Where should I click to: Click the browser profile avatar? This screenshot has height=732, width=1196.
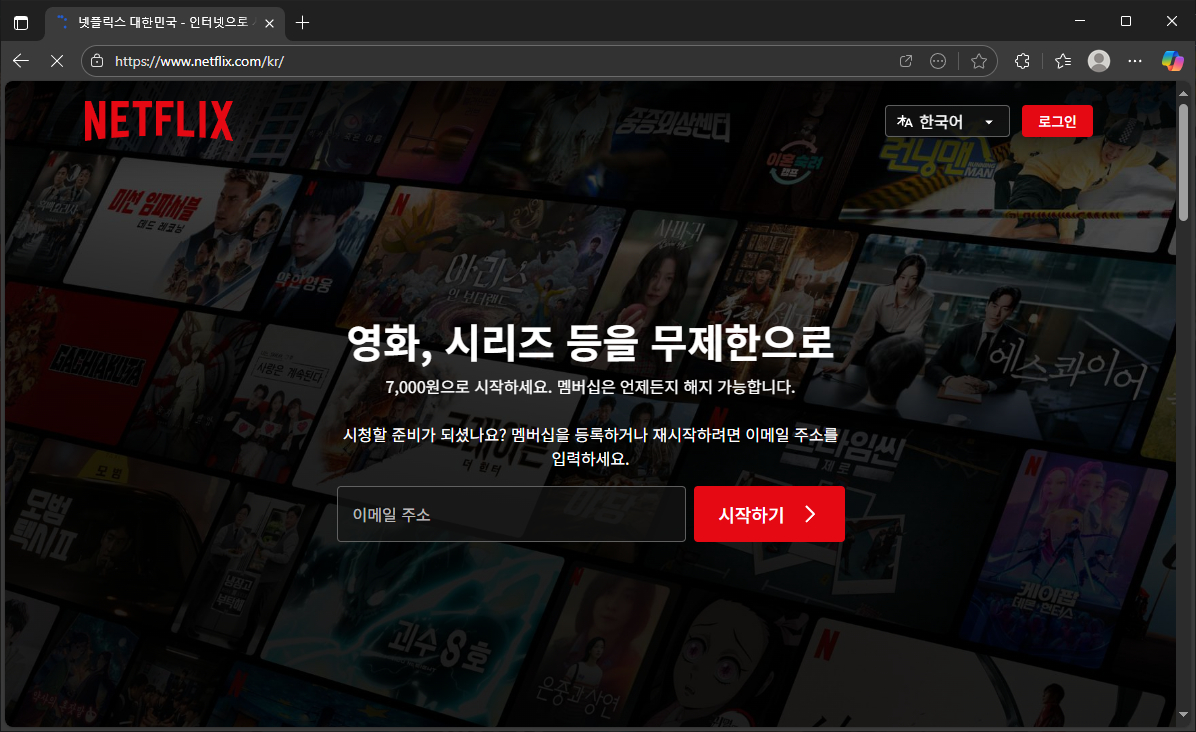click(1098, 60)
